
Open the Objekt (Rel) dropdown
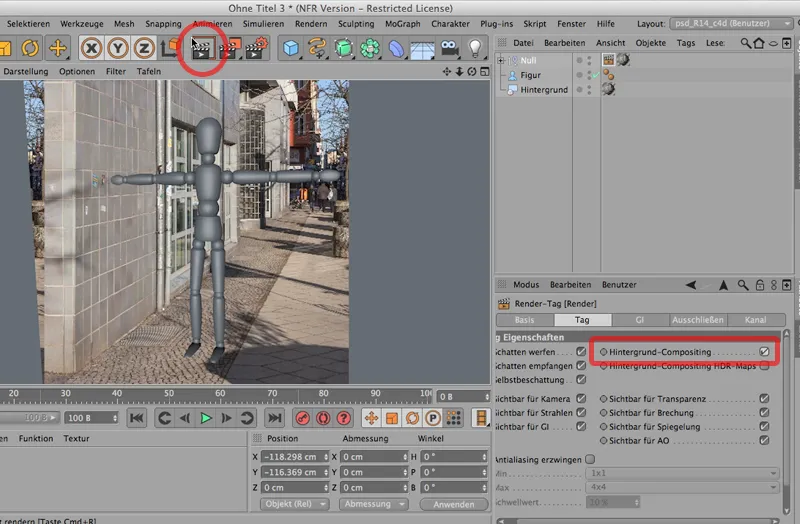[x=295, y=504]
